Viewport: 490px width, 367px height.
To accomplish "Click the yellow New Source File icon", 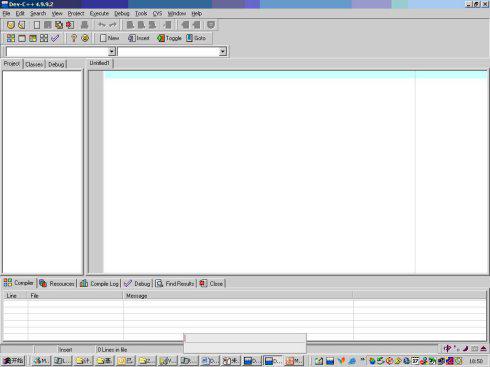I will point(11,25).
